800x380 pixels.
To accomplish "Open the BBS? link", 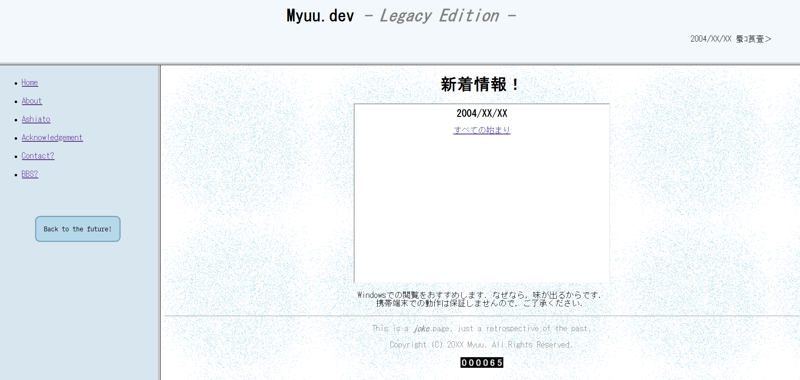I will pyautogui.click(x=30, y=174).
